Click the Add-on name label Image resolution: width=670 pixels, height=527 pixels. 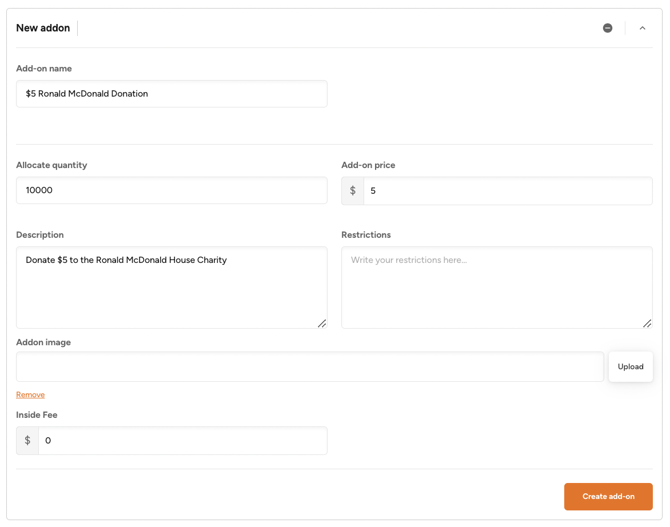pyautogui.click(x=44, y=69)
